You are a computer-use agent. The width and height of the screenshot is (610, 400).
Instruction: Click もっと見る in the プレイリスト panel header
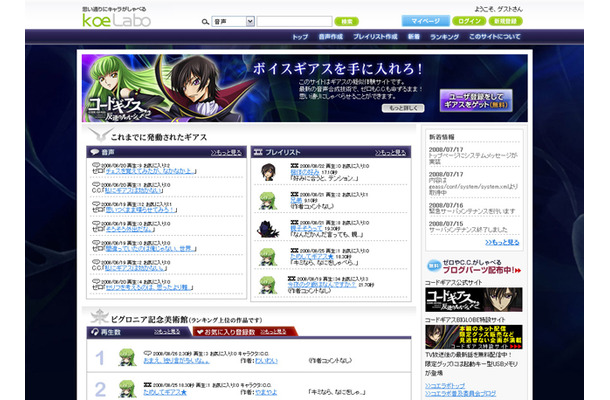[390, 153]
